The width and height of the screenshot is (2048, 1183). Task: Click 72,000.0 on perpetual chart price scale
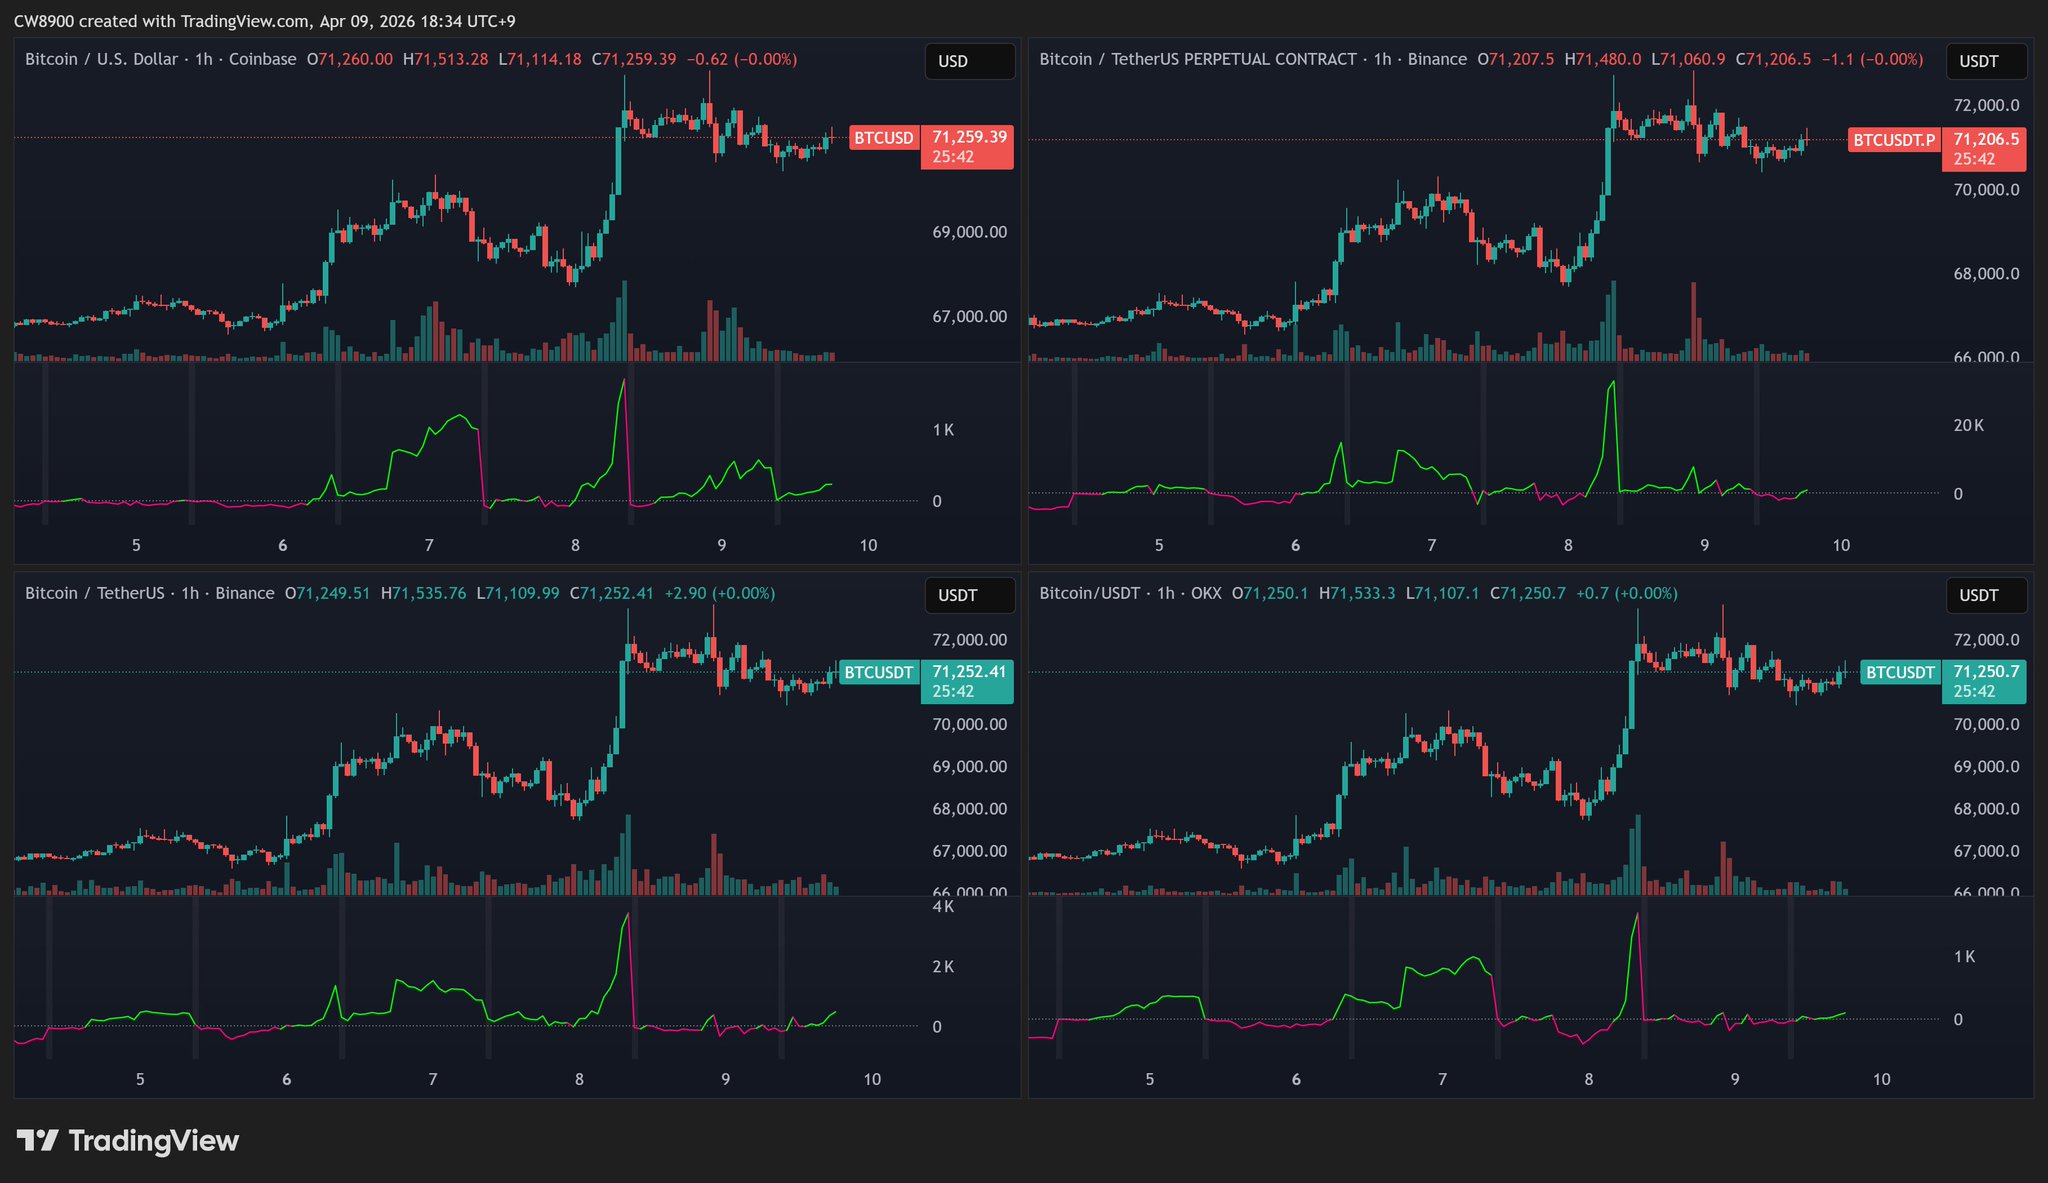tap(1986, 105)
